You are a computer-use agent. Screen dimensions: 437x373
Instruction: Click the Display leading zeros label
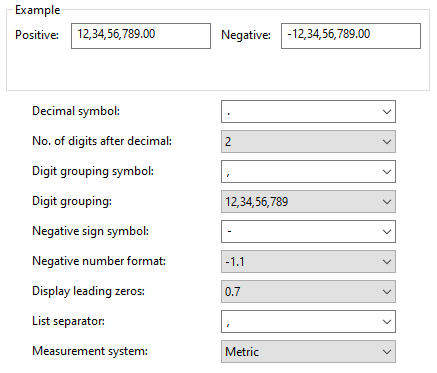click(x=89, y=291)
